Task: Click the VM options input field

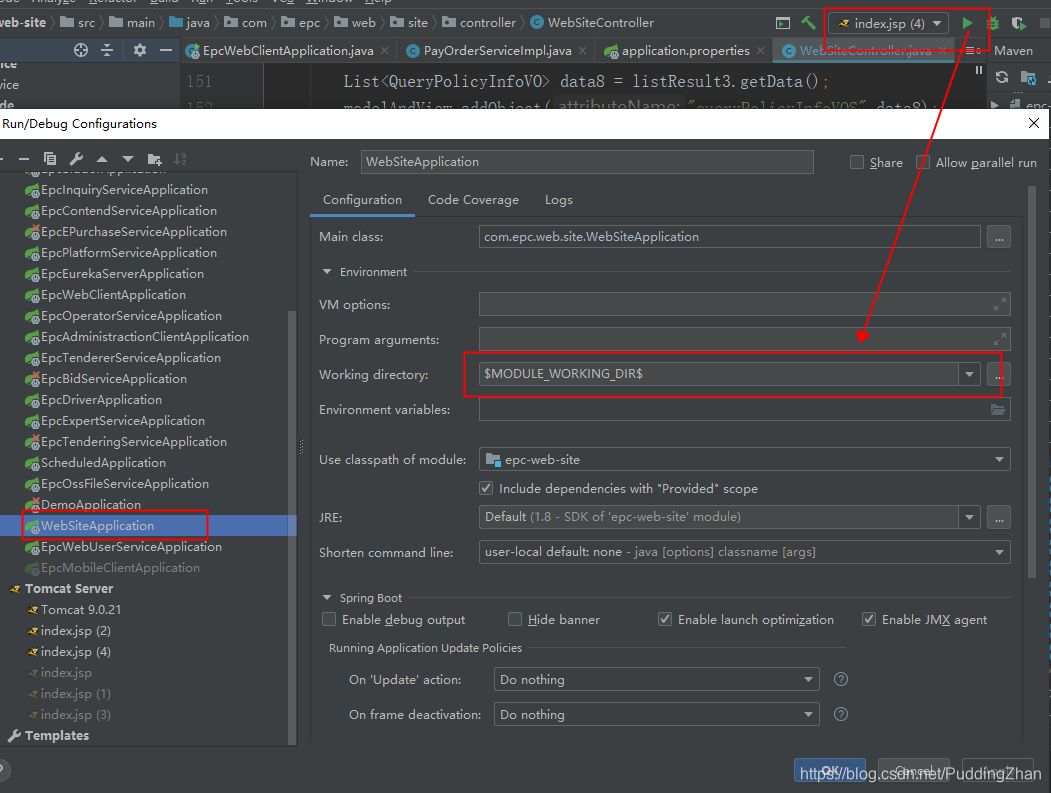Action: pyautogui.click(x=744, y=304)
